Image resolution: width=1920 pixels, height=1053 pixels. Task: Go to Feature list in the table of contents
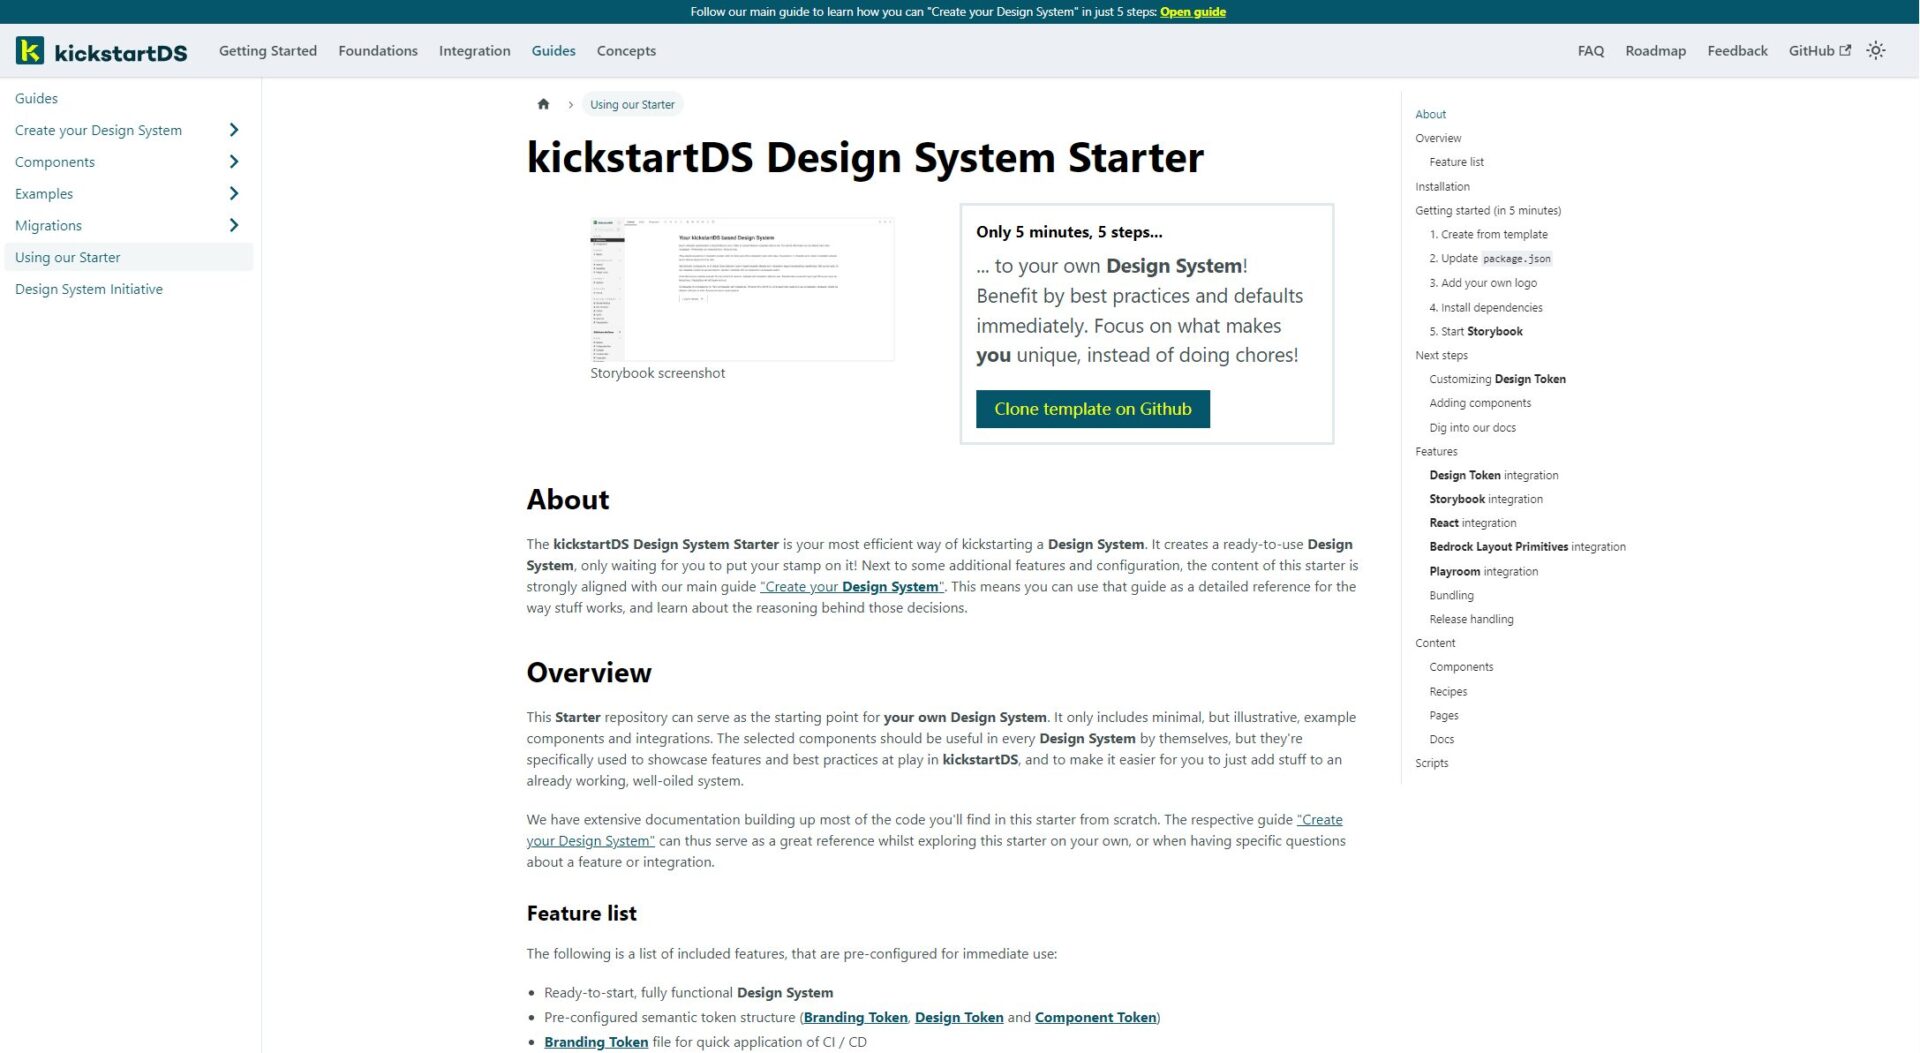[x=1456, y=161]
